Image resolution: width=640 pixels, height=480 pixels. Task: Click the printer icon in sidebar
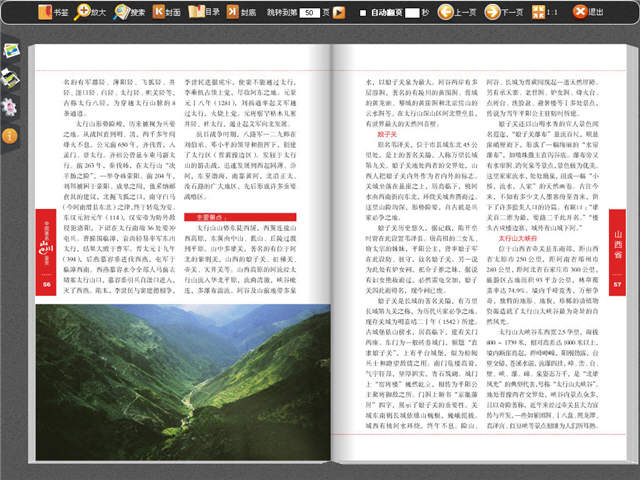pos(10,78)
